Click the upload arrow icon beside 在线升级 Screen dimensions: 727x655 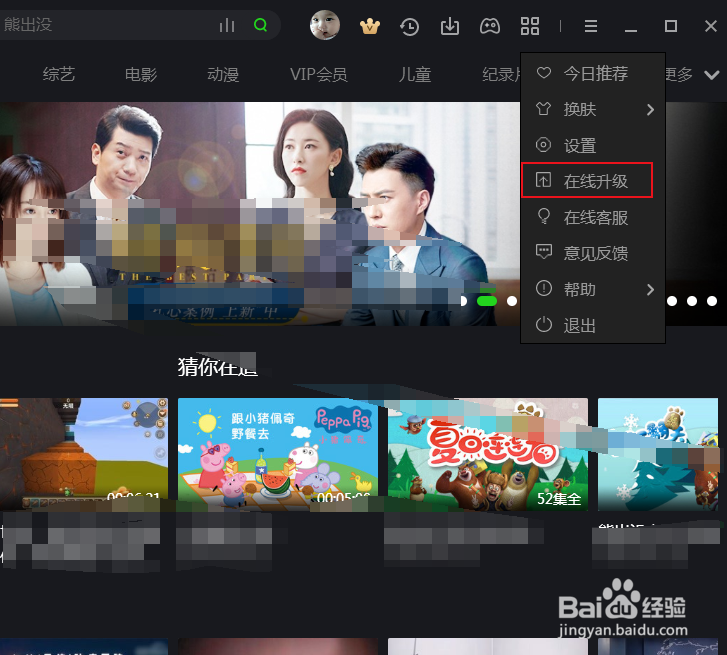[x=543, y=180]
